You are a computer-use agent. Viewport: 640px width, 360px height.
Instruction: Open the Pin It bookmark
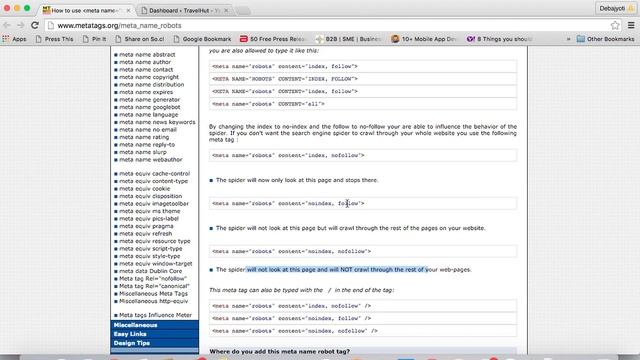pyautogui.click(x=94, y=39)
